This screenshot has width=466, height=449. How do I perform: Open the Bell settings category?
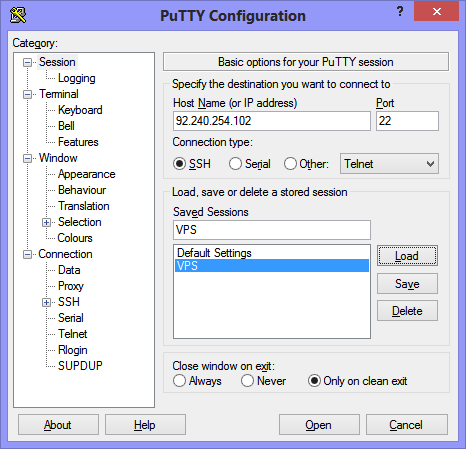pos(66,126)
